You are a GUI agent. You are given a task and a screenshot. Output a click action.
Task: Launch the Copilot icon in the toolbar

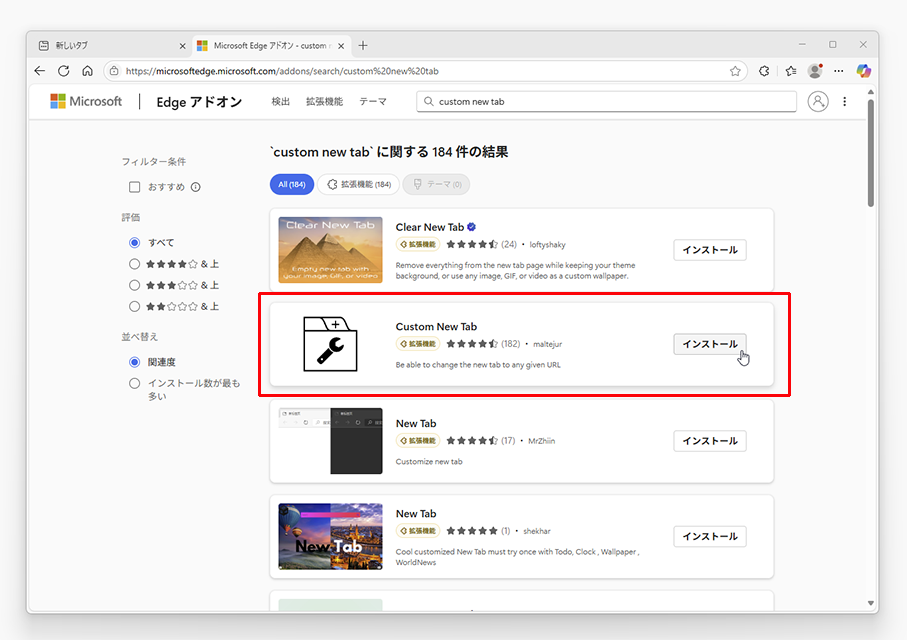pos(864,71)
